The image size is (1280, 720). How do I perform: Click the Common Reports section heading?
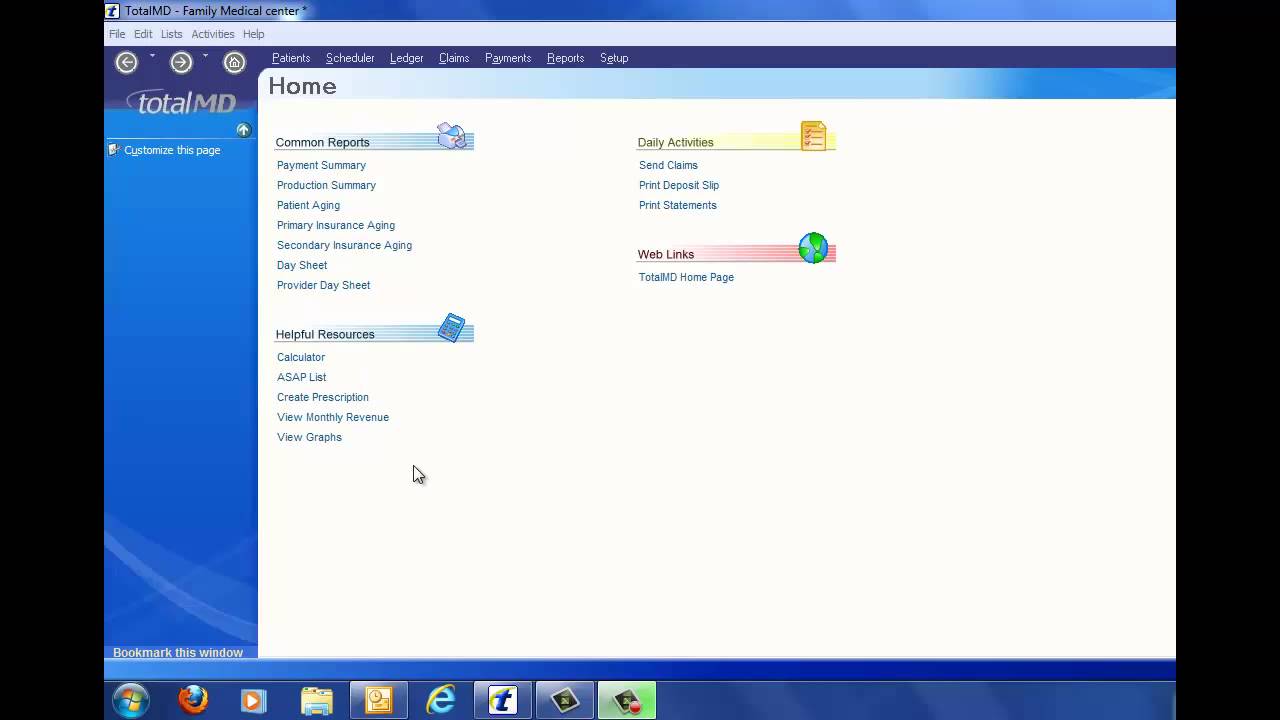tap(322, 142)
